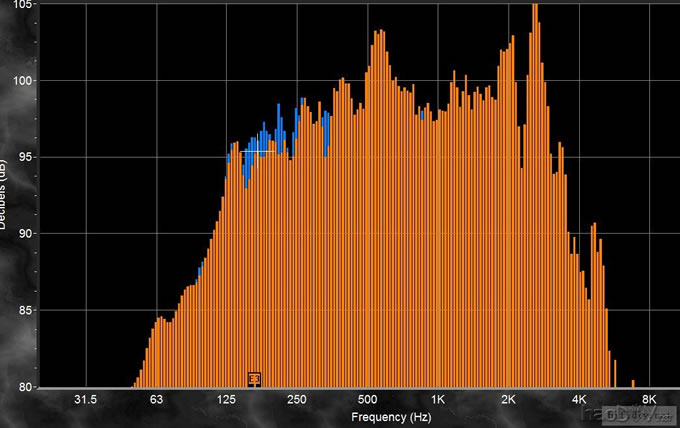Screen dimensions: 680x428
Task: Click the 1K frequency axis label
Action: 438,400
